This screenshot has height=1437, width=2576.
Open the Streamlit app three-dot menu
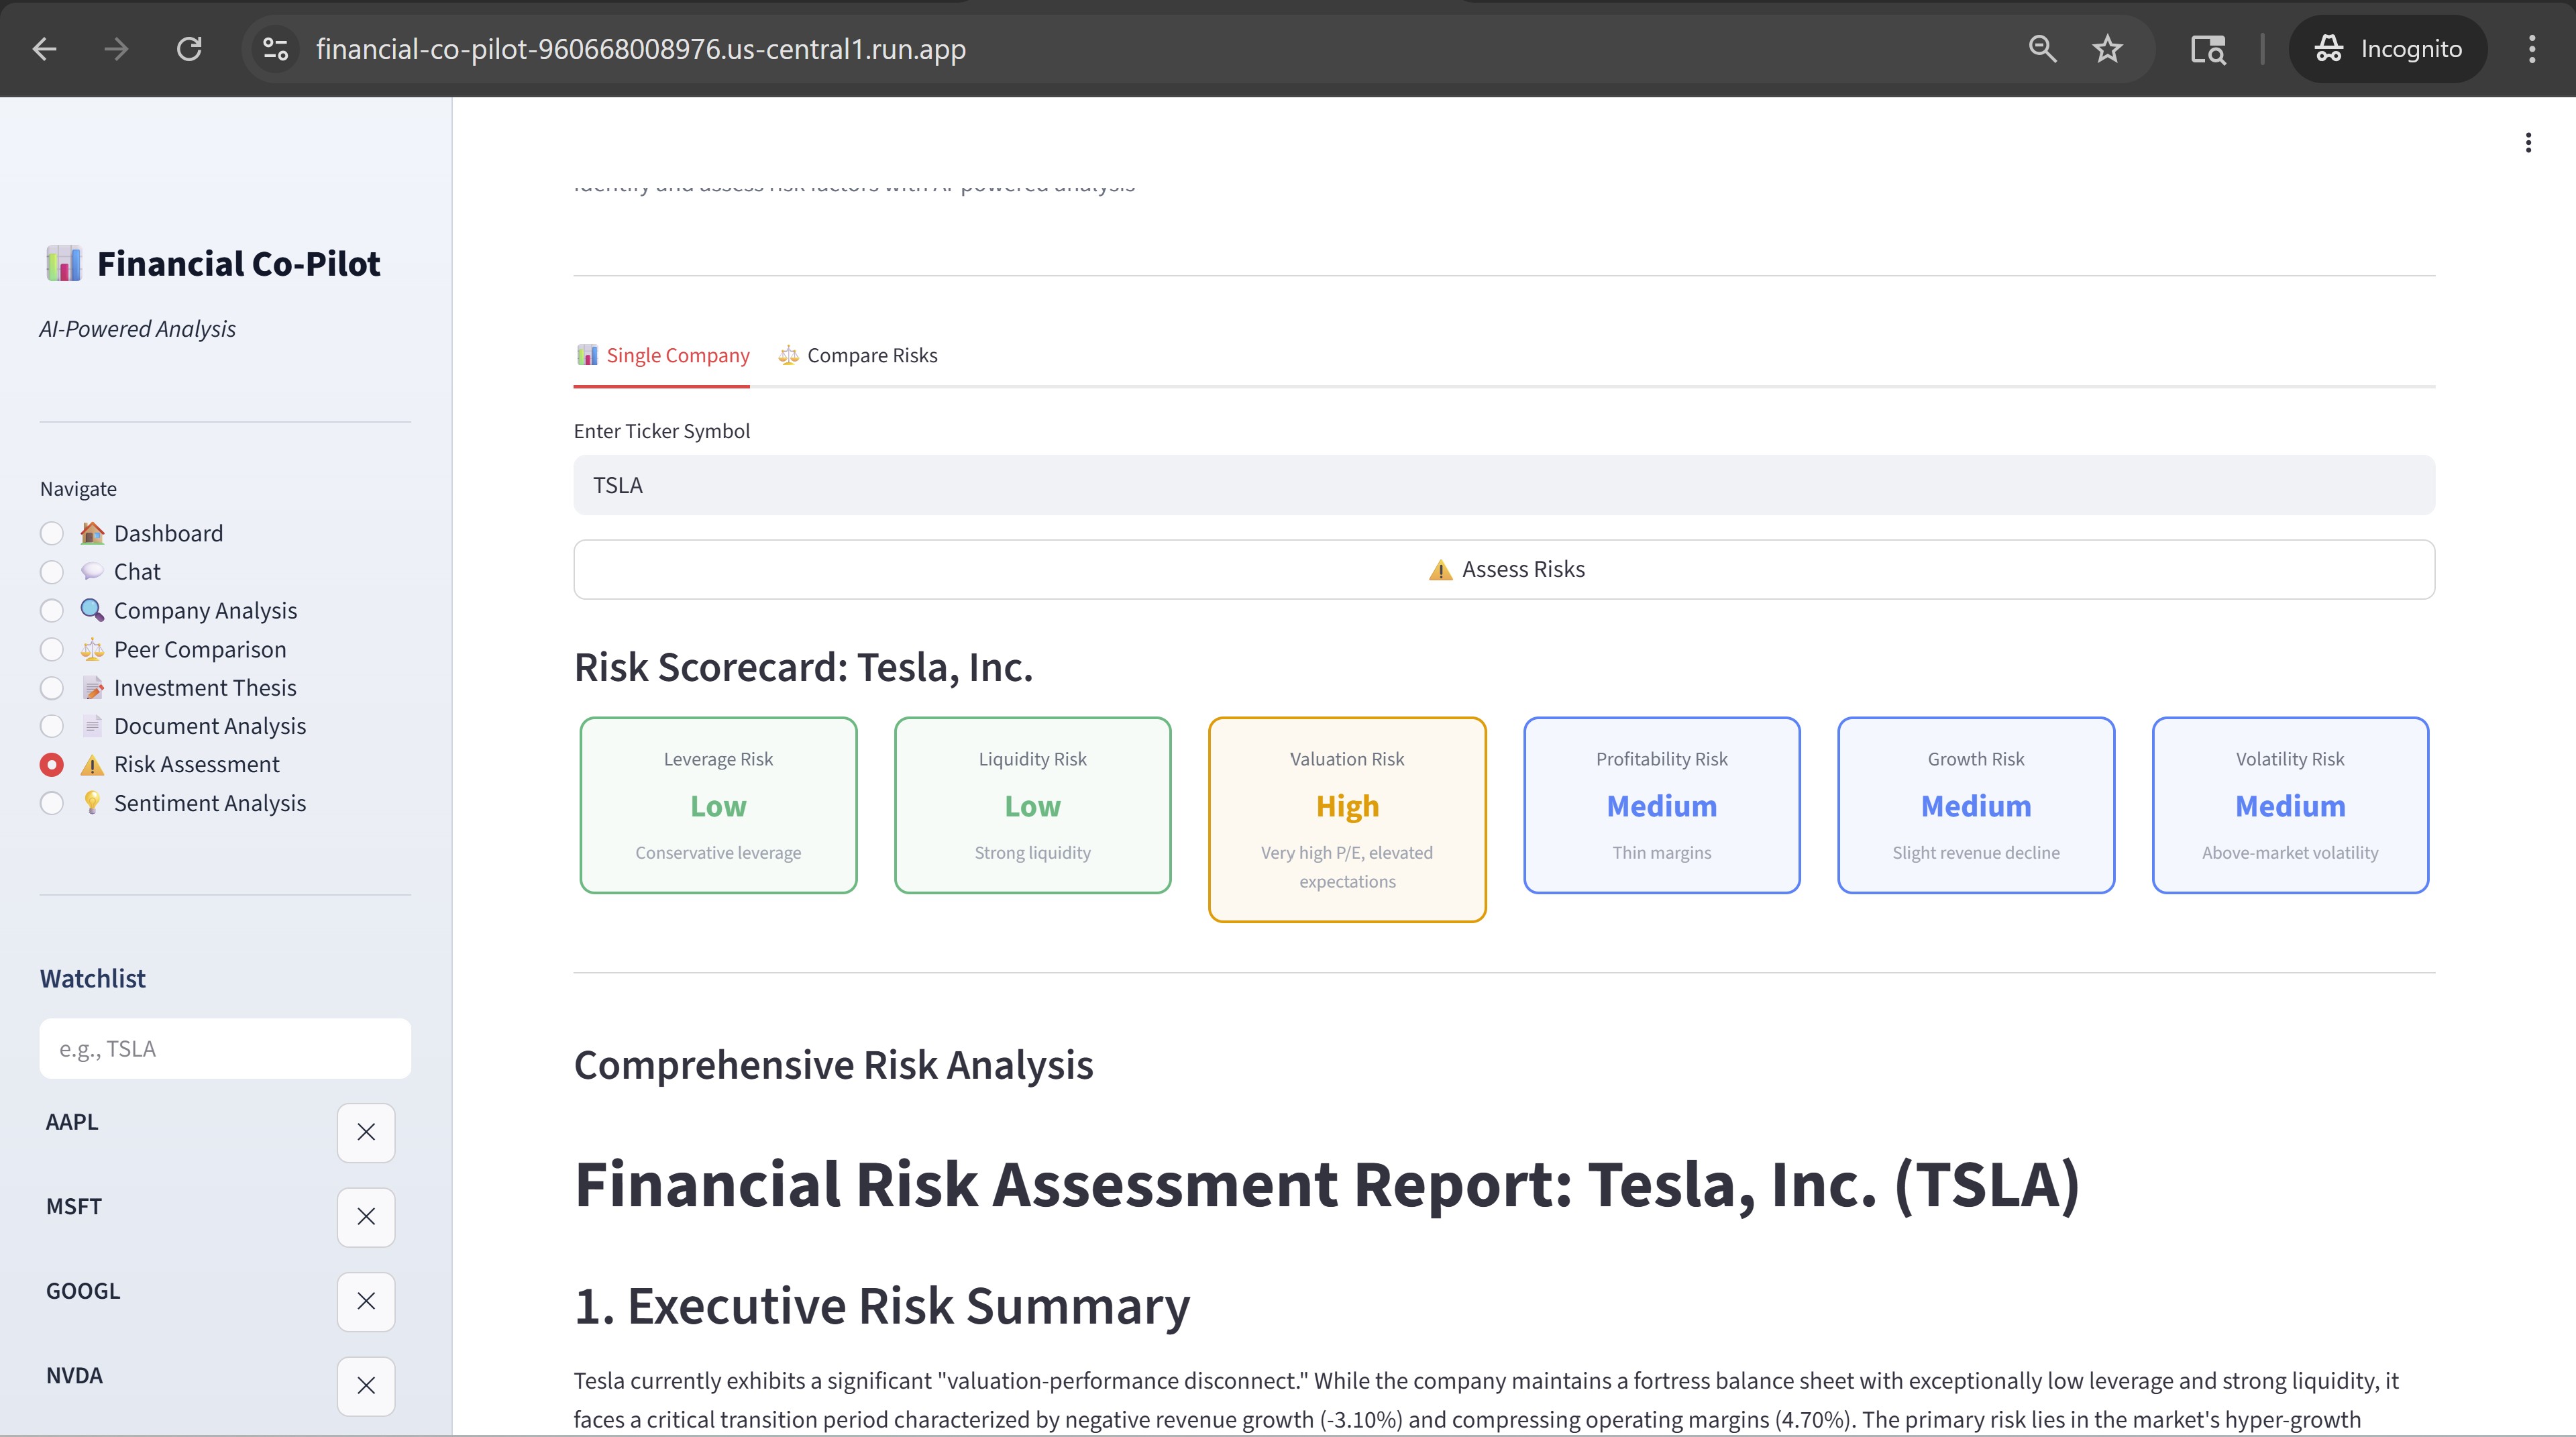2528,143
